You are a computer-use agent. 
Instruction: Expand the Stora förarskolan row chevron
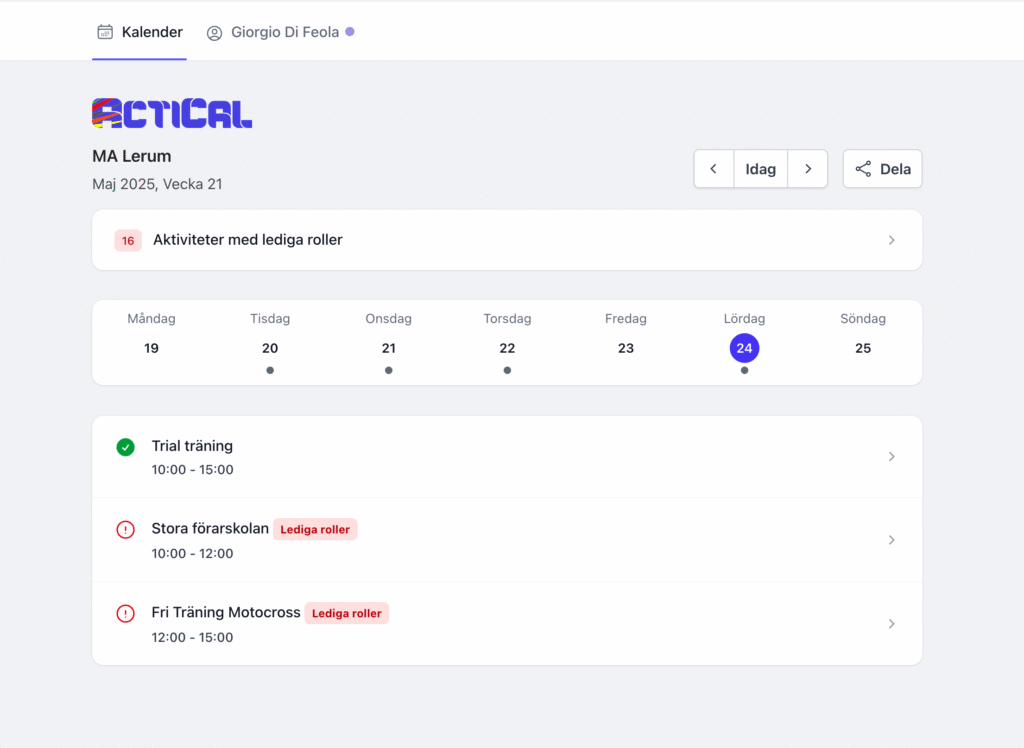[x=891, y=540]
